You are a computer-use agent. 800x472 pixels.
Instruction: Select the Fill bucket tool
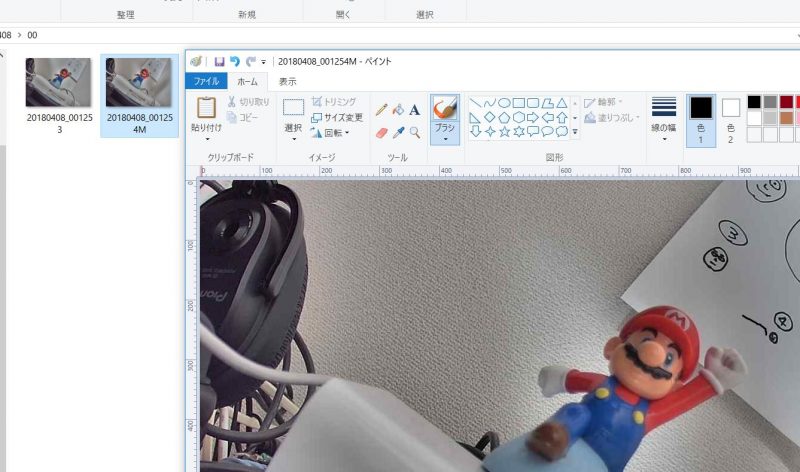point(398,109)
